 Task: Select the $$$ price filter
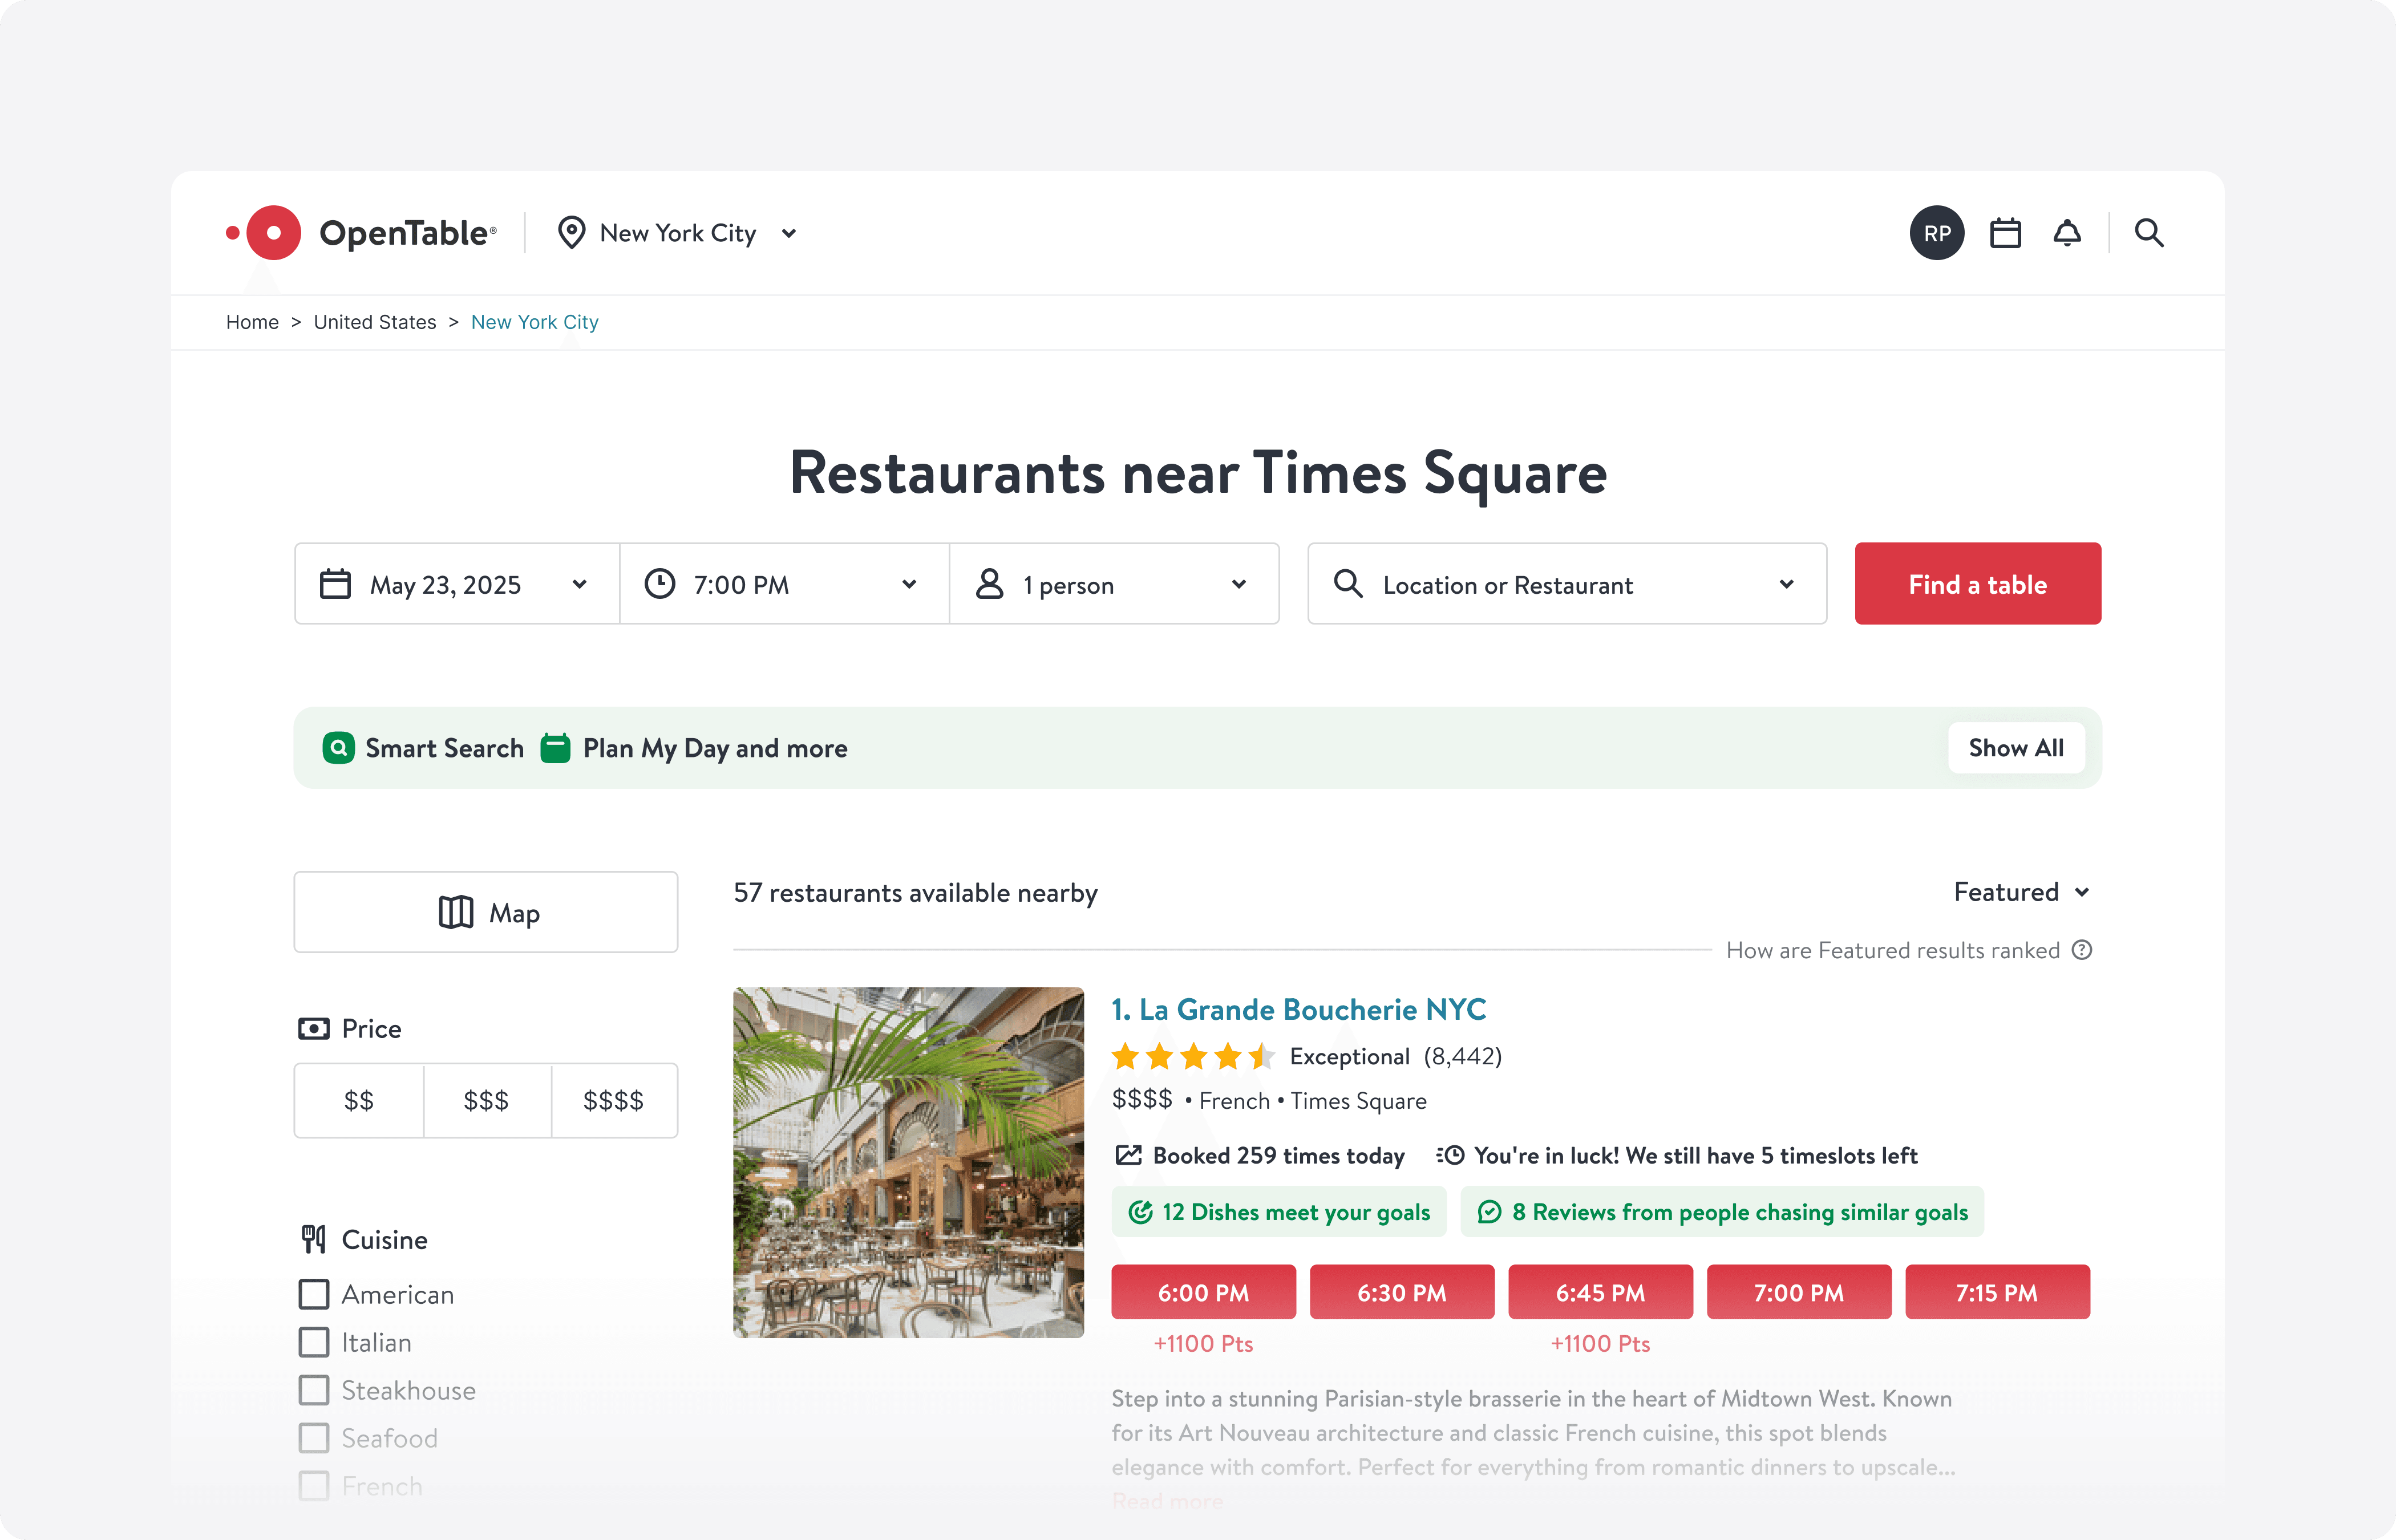click(486, 1101)
